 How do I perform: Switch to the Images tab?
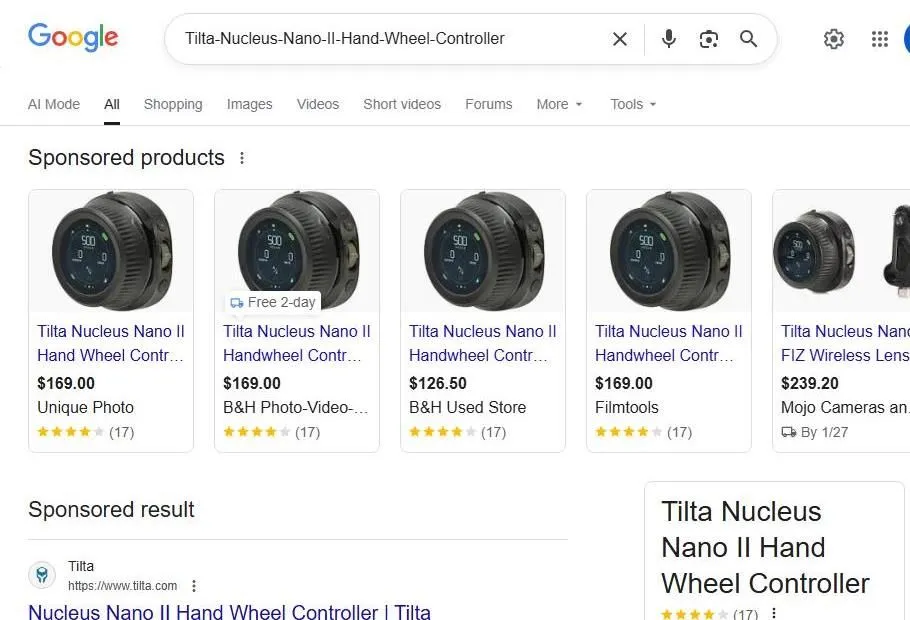[249, 104]
